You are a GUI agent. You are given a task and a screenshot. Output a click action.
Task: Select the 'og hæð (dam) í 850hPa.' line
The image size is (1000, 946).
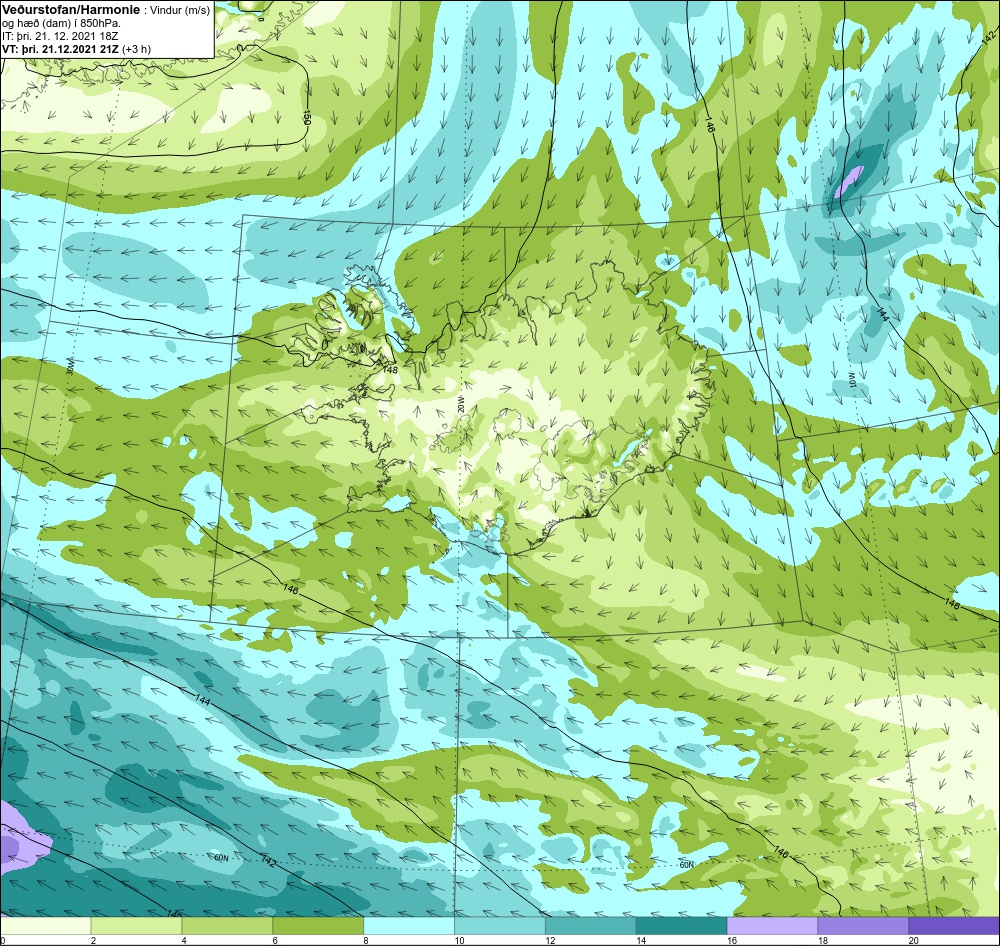click(61, 24)
